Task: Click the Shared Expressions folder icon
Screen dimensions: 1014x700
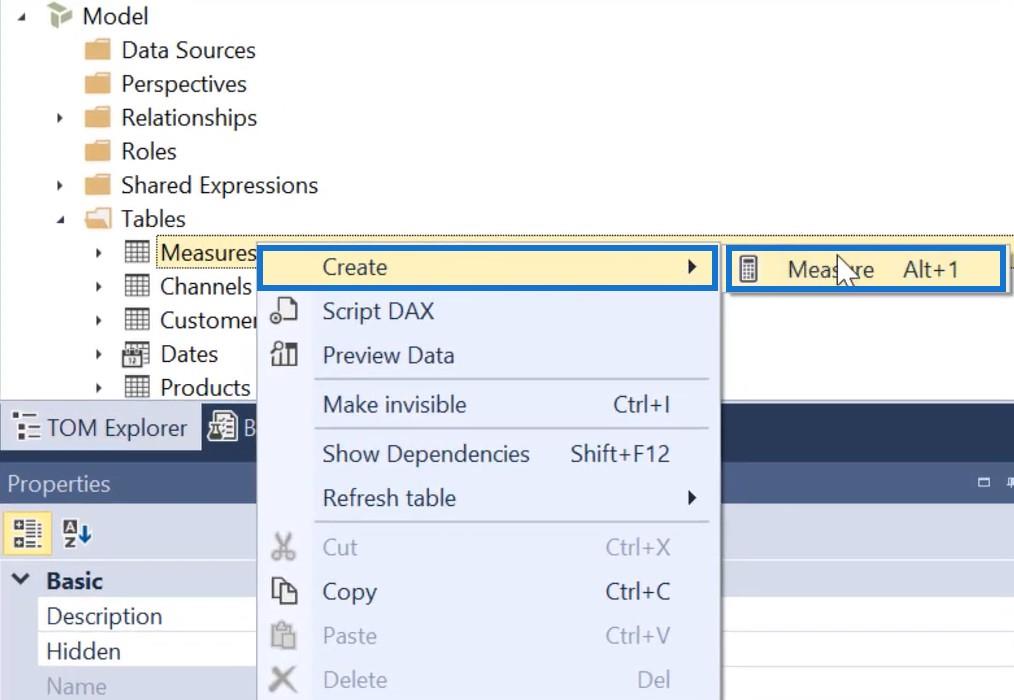Action: point(98,184)
